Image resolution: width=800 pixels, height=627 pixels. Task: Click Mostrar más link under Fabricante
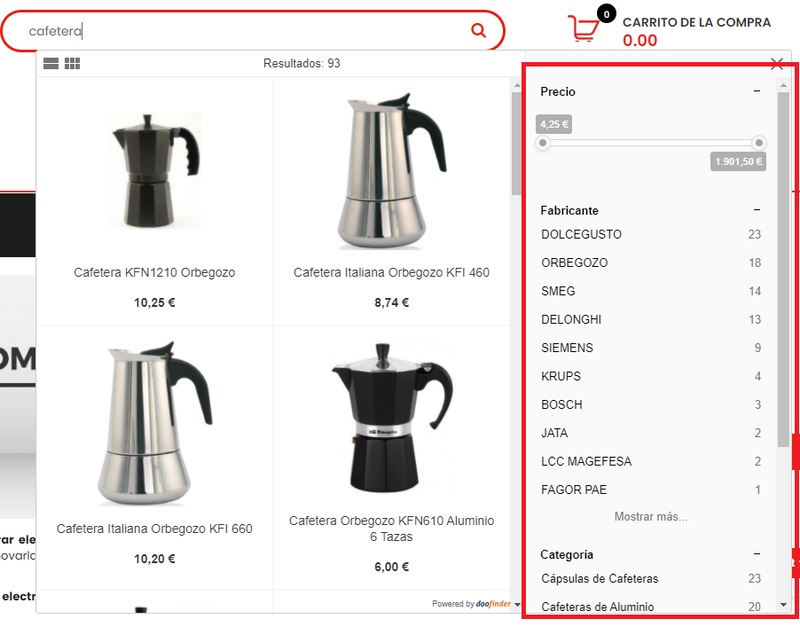point(651,516)
